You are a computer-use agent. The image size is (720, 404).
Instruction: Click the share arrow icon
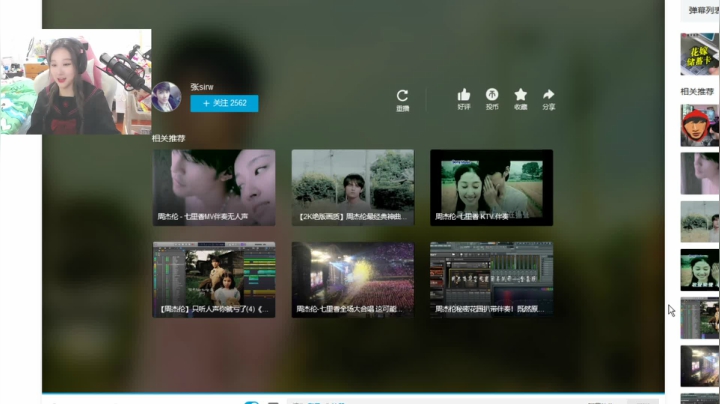click(x=548, y=94)
